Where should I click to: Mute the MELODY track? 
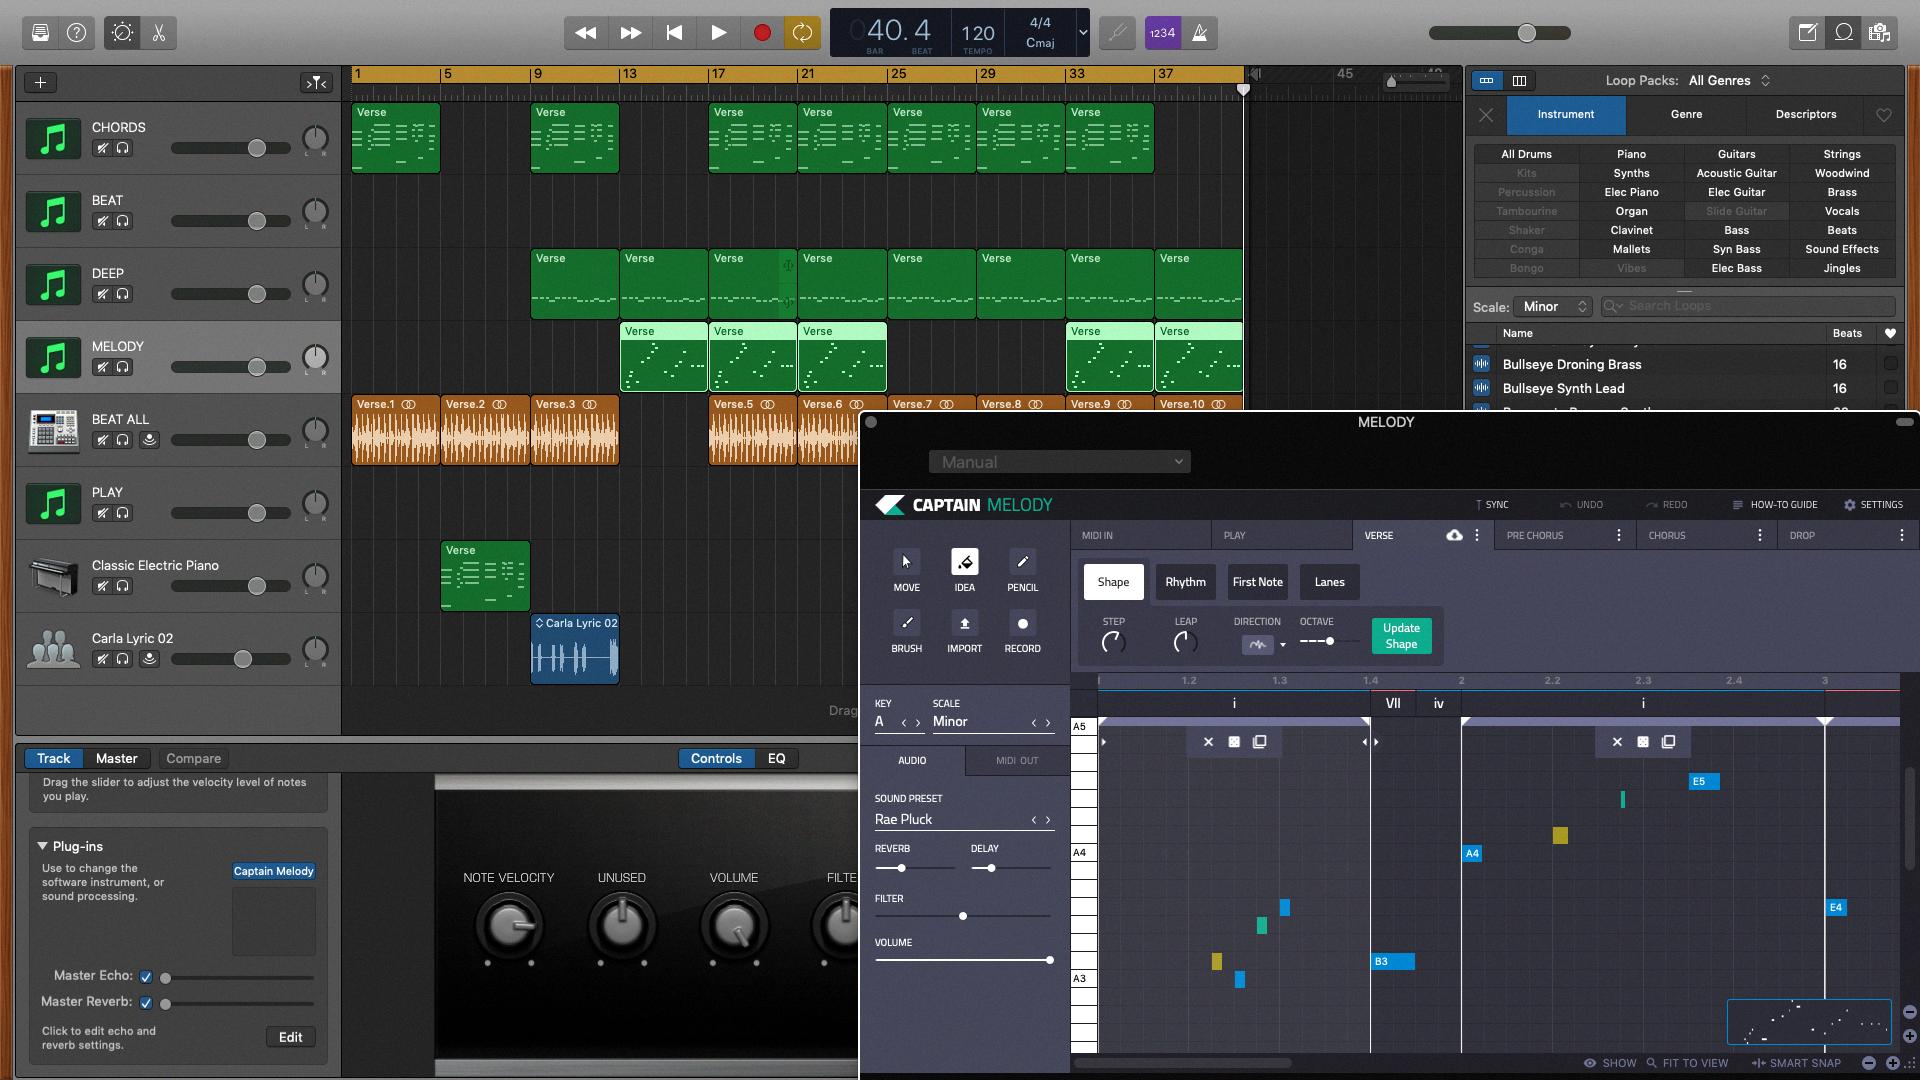(x=103, y=366)
